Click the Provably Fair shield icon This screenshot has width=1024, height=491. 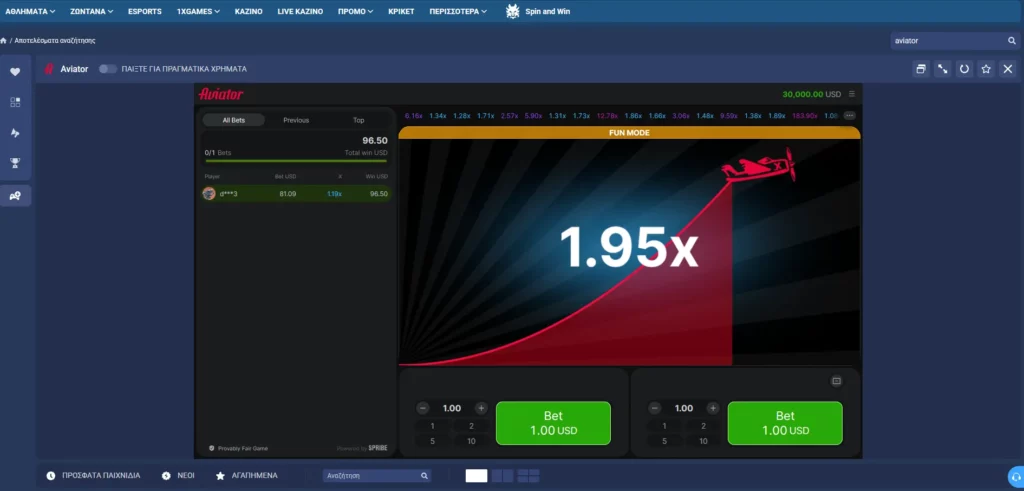click(x=212, y=448)
